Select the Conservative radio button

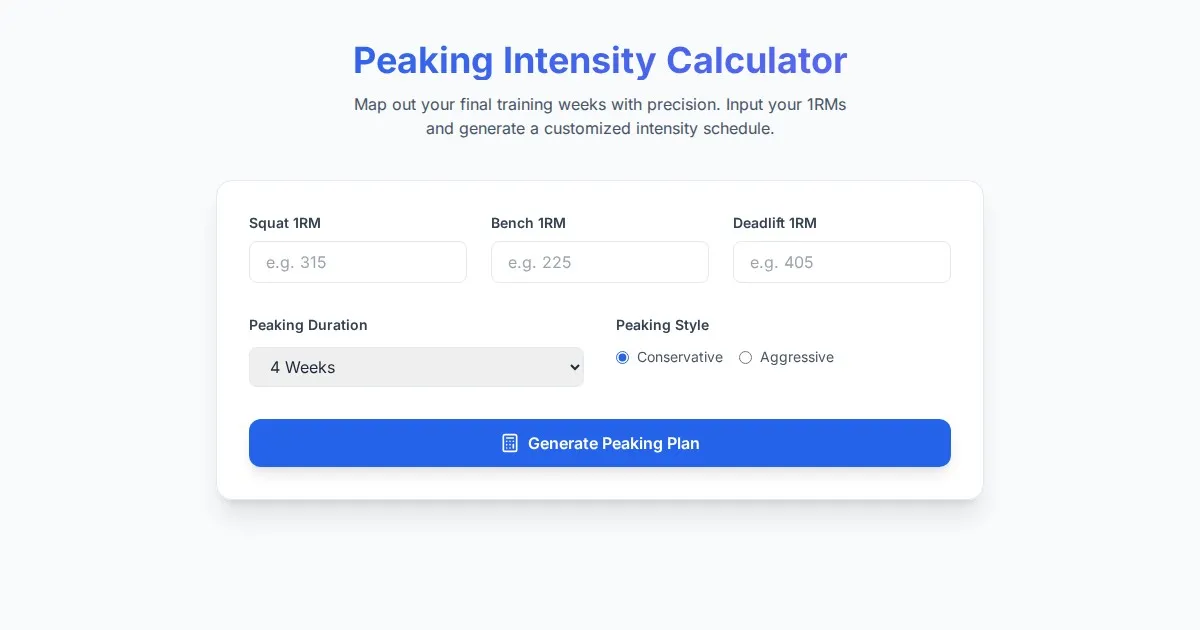[x=623, y=358]
